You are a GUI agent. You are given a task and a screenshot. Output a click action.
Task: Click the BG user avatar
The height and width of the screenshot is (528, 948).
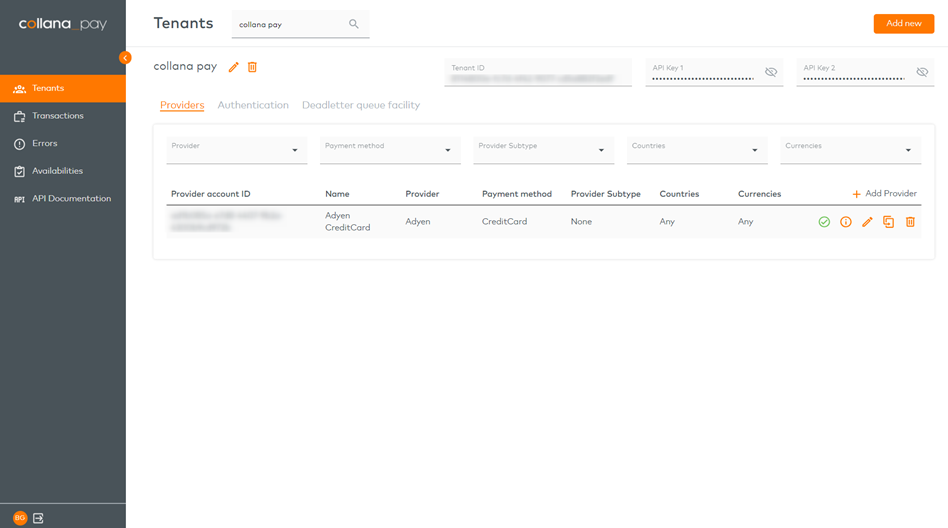(x=20, y=518)
